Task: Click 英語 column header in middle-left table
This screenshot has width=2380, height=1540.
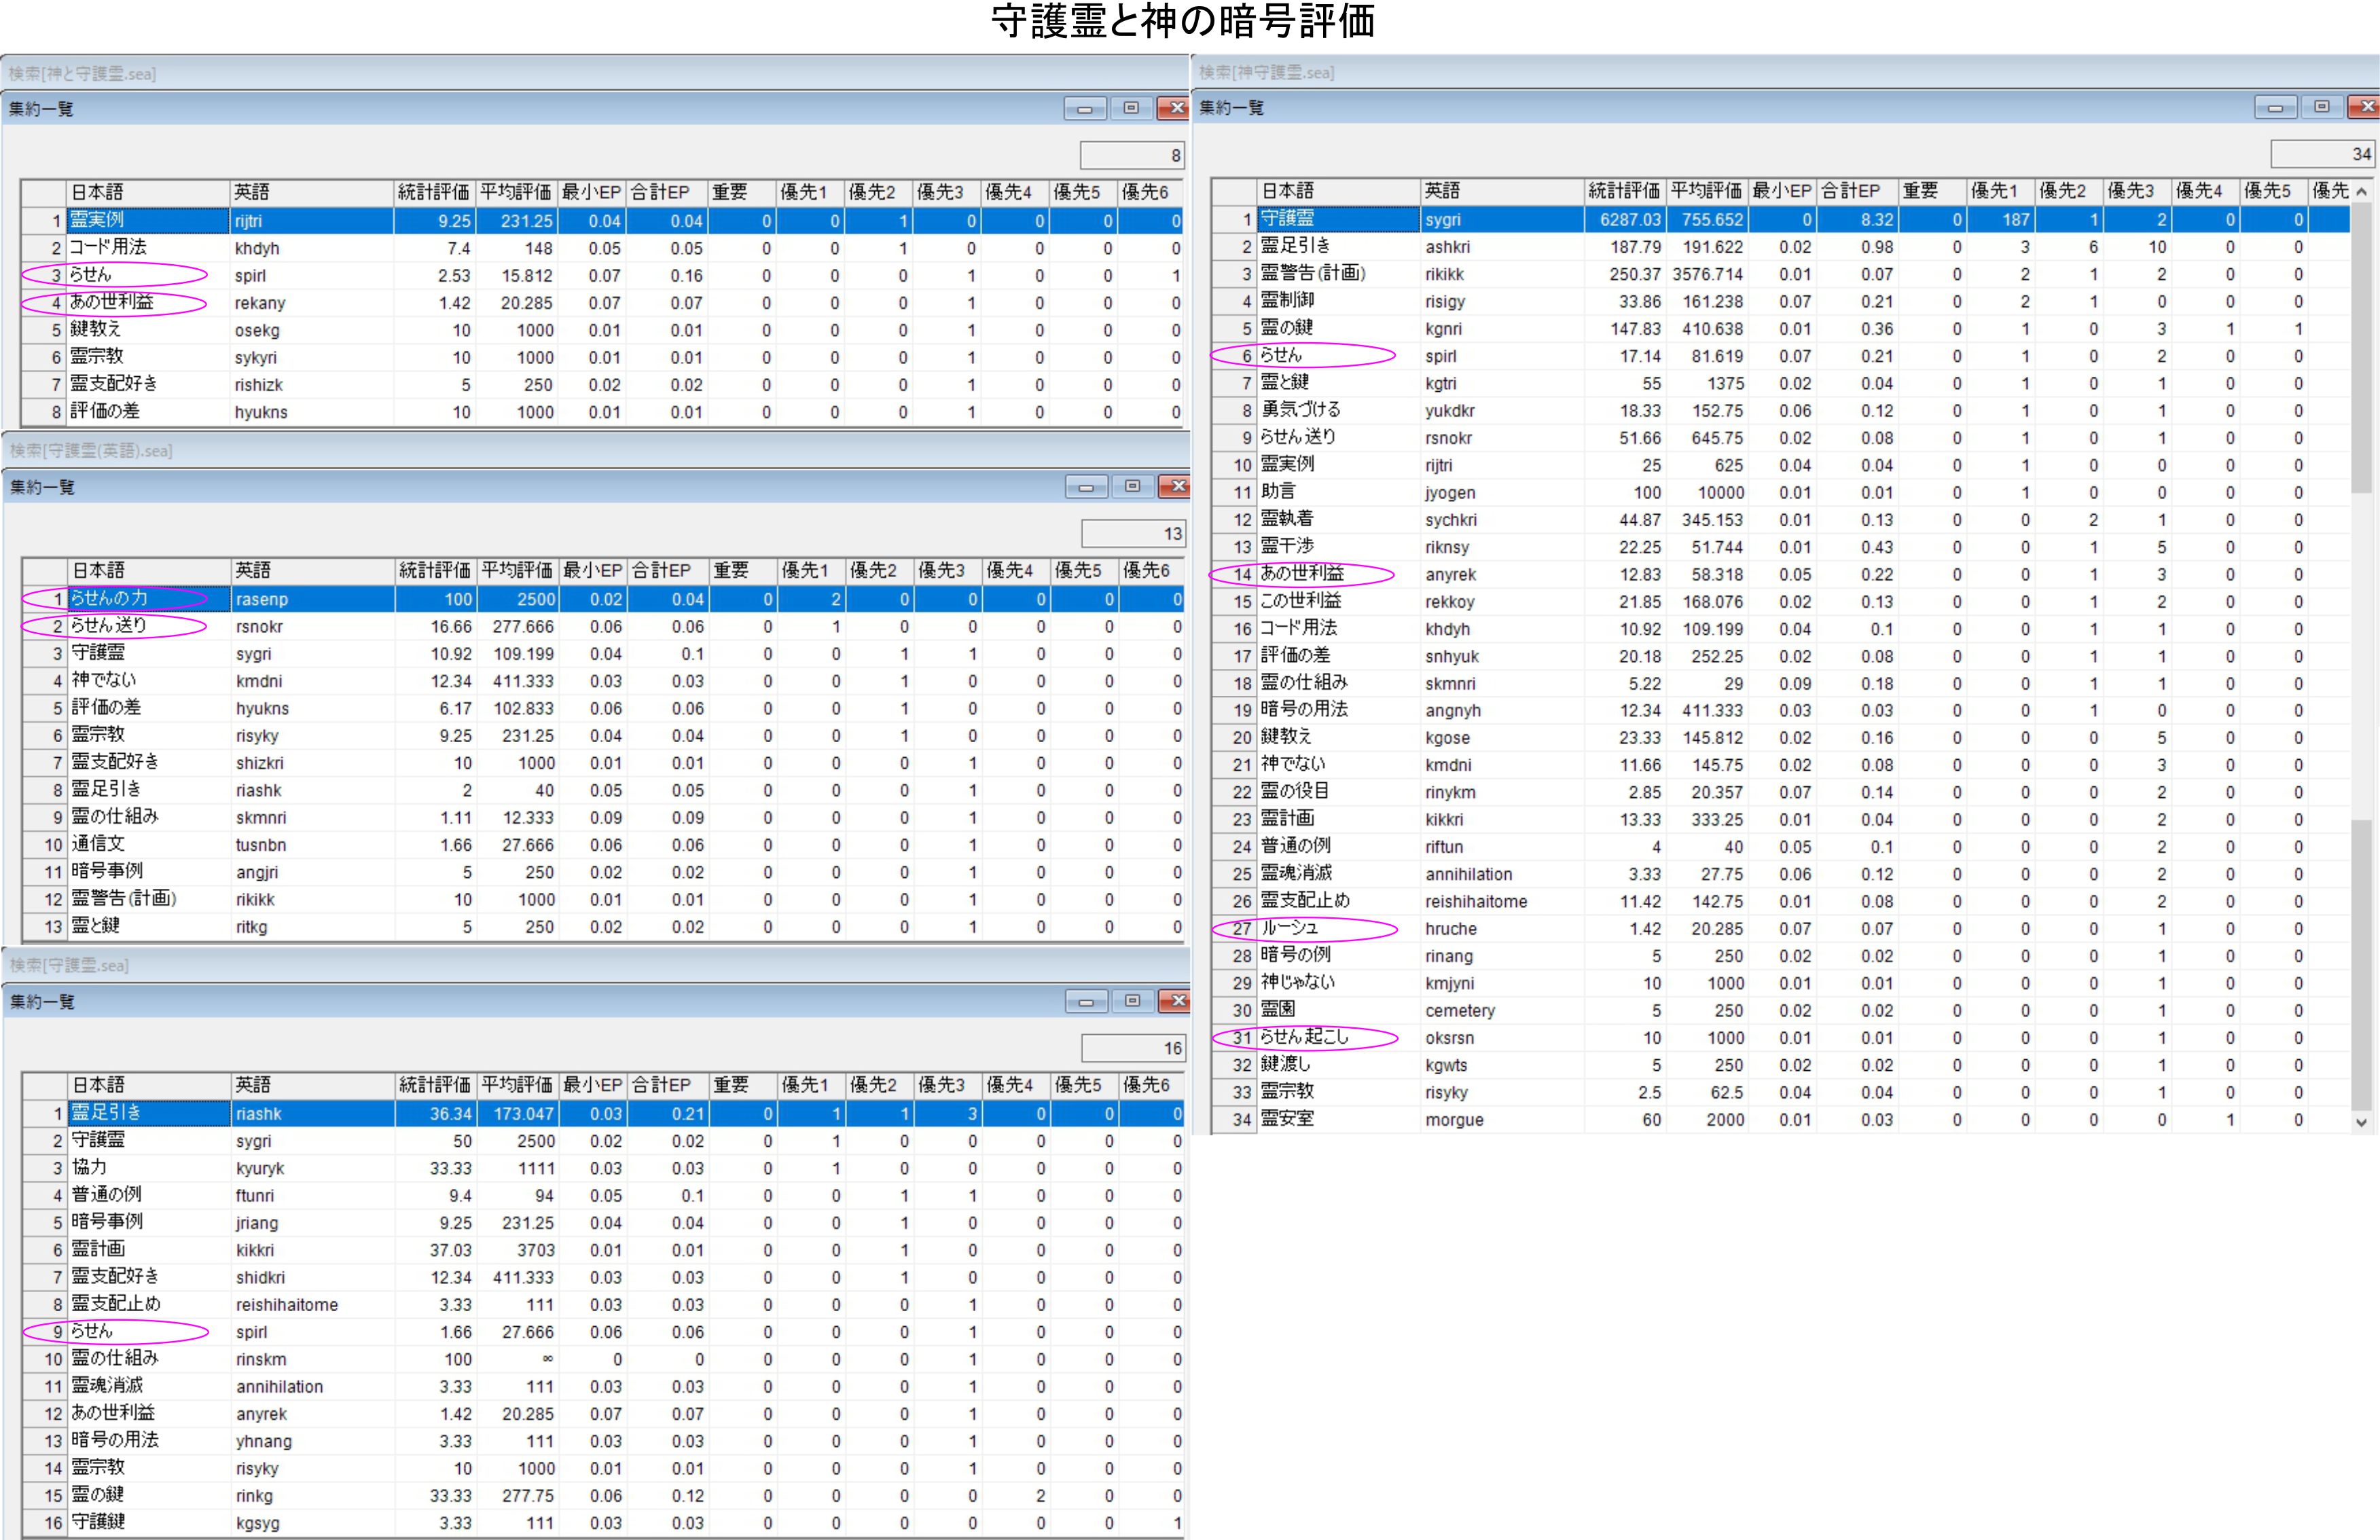Action: coord(312,570)
